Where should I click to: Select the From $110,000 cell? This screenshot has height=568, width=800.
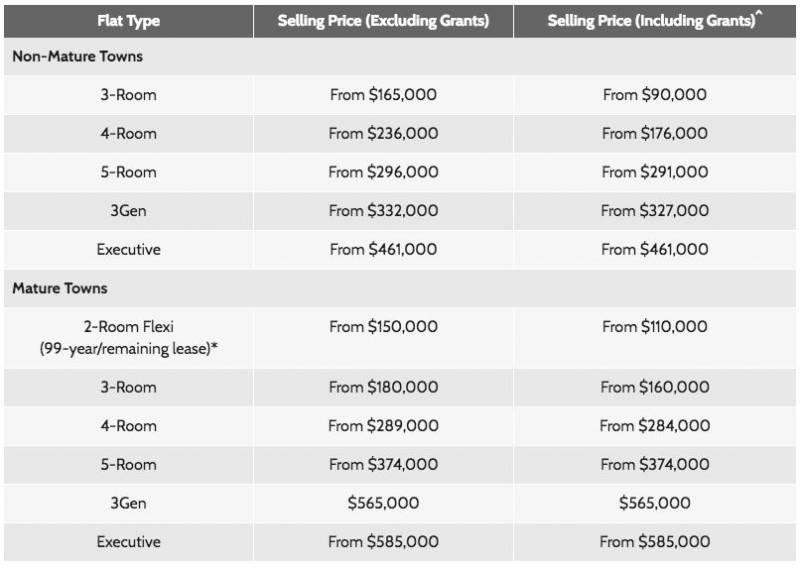pyautogui.click(x=655, y=326)
